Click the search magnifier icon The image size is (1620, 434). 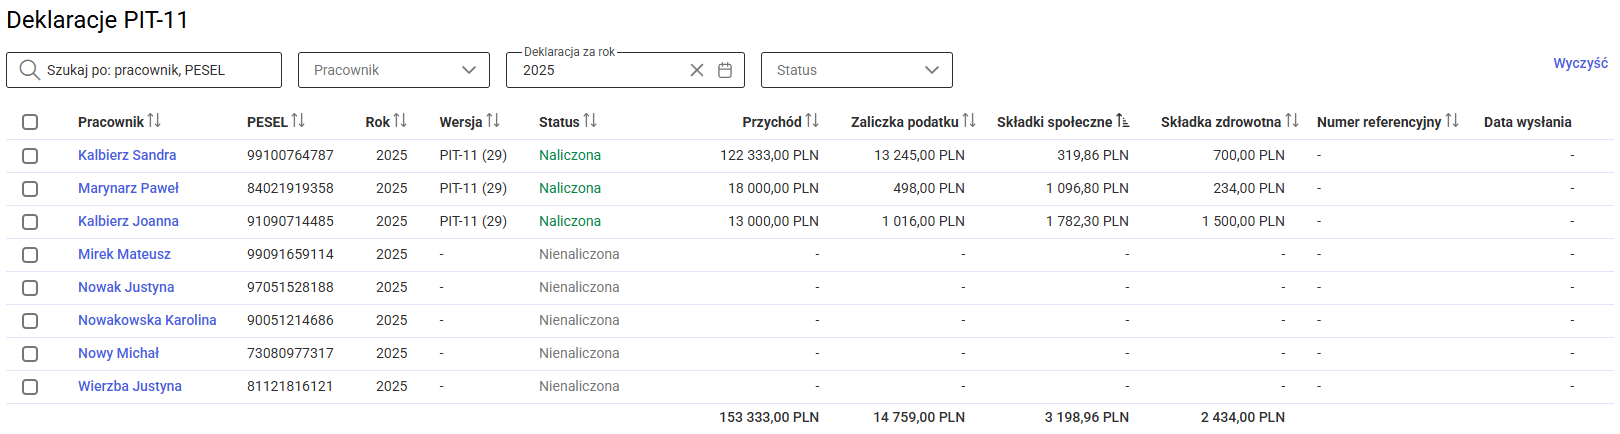30,70
